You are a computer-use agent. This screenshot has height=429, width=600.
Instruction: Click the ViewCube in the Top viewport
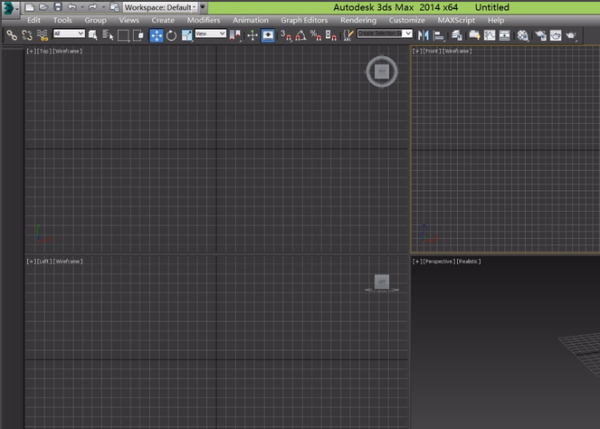(382, 72)
